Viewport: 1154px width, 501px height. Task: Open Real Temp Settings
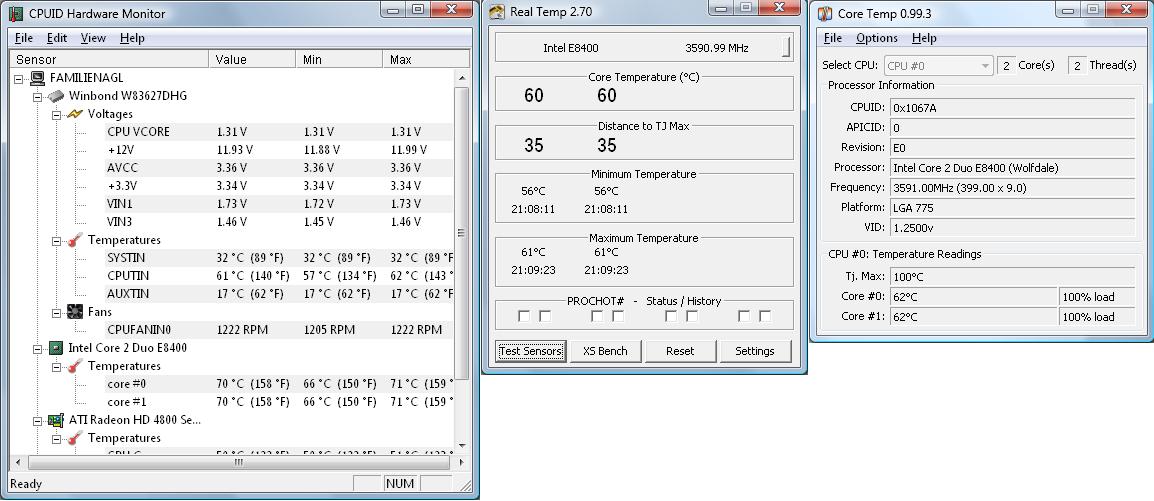754,351
